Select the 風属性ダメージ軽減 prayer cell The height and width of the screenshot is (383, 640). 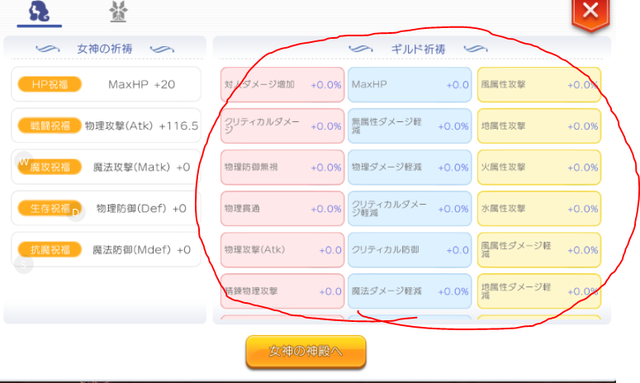(539, 249)
